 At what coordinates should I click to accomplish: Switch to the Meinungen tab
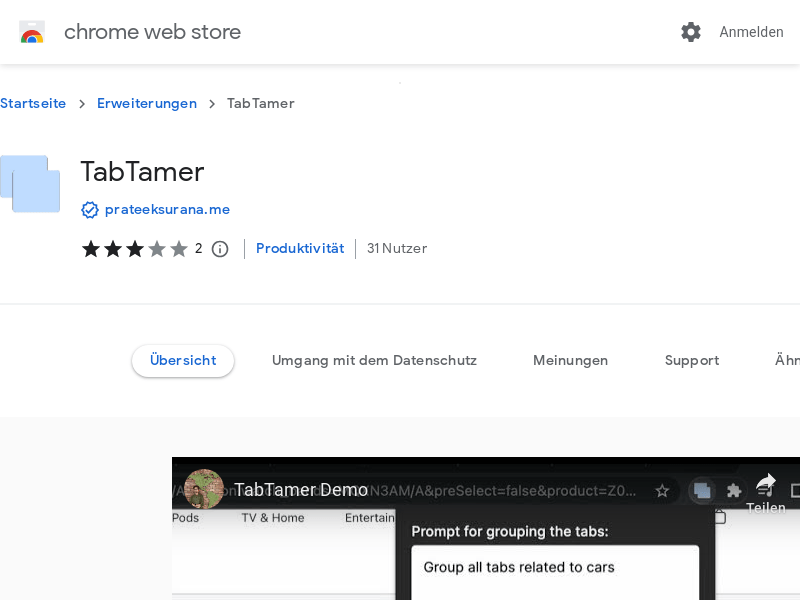(570, 361)
